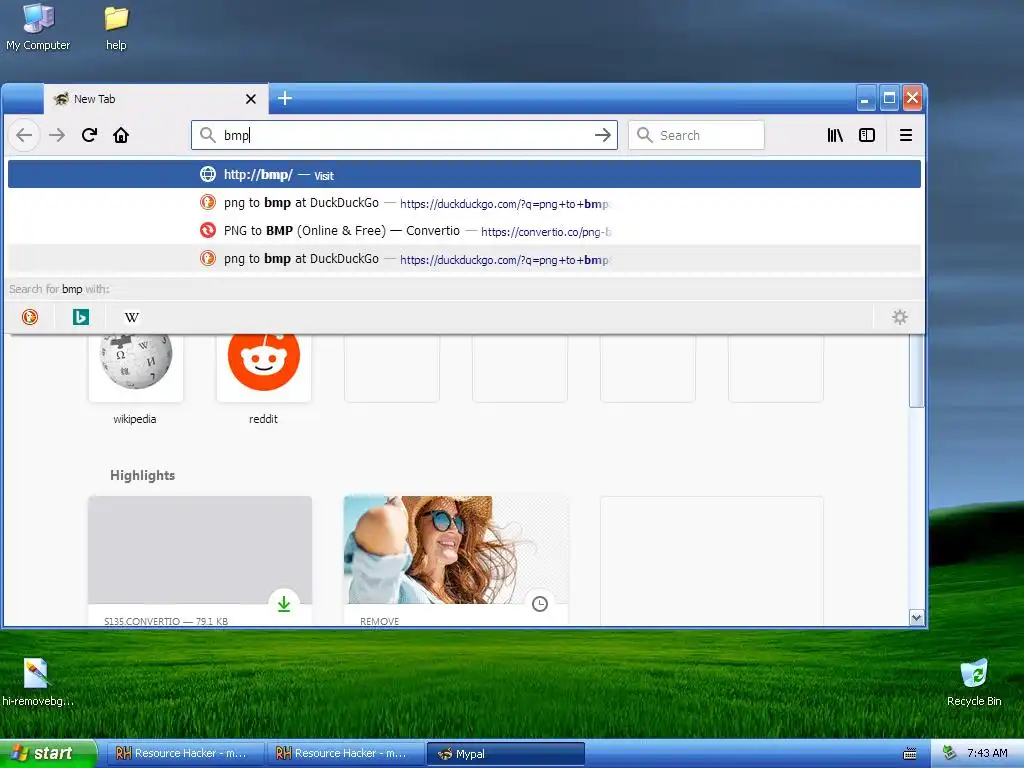Select hi-removebg file on desktop
This screenshot has width=1024, height=768.
pos(37,682)
